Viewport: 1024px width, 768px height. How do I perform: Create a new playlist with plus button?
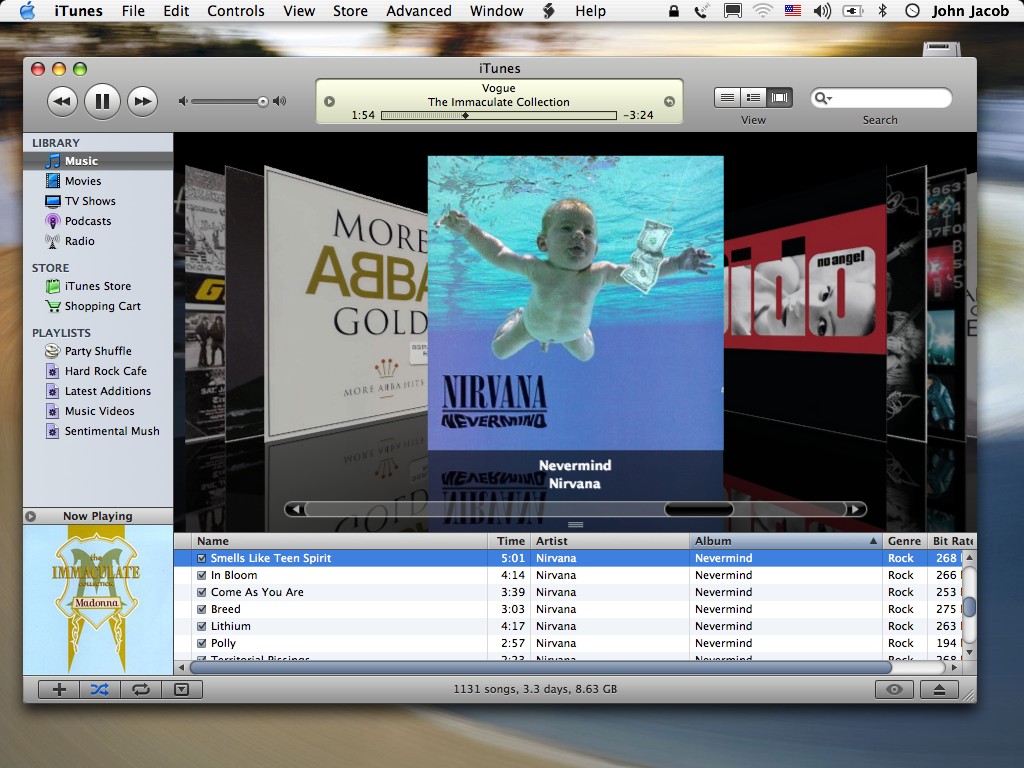[59, 690]
